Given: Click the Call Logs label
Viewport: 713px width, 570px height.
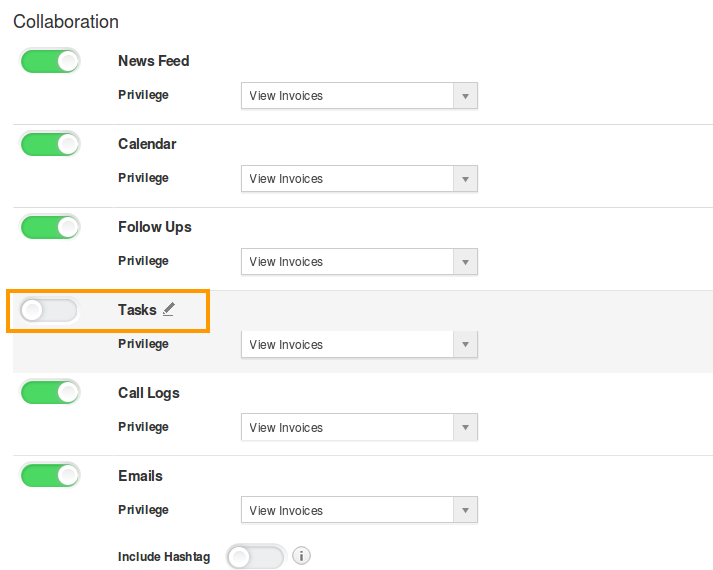Looking at the screenshot, I should coord(149,393).
